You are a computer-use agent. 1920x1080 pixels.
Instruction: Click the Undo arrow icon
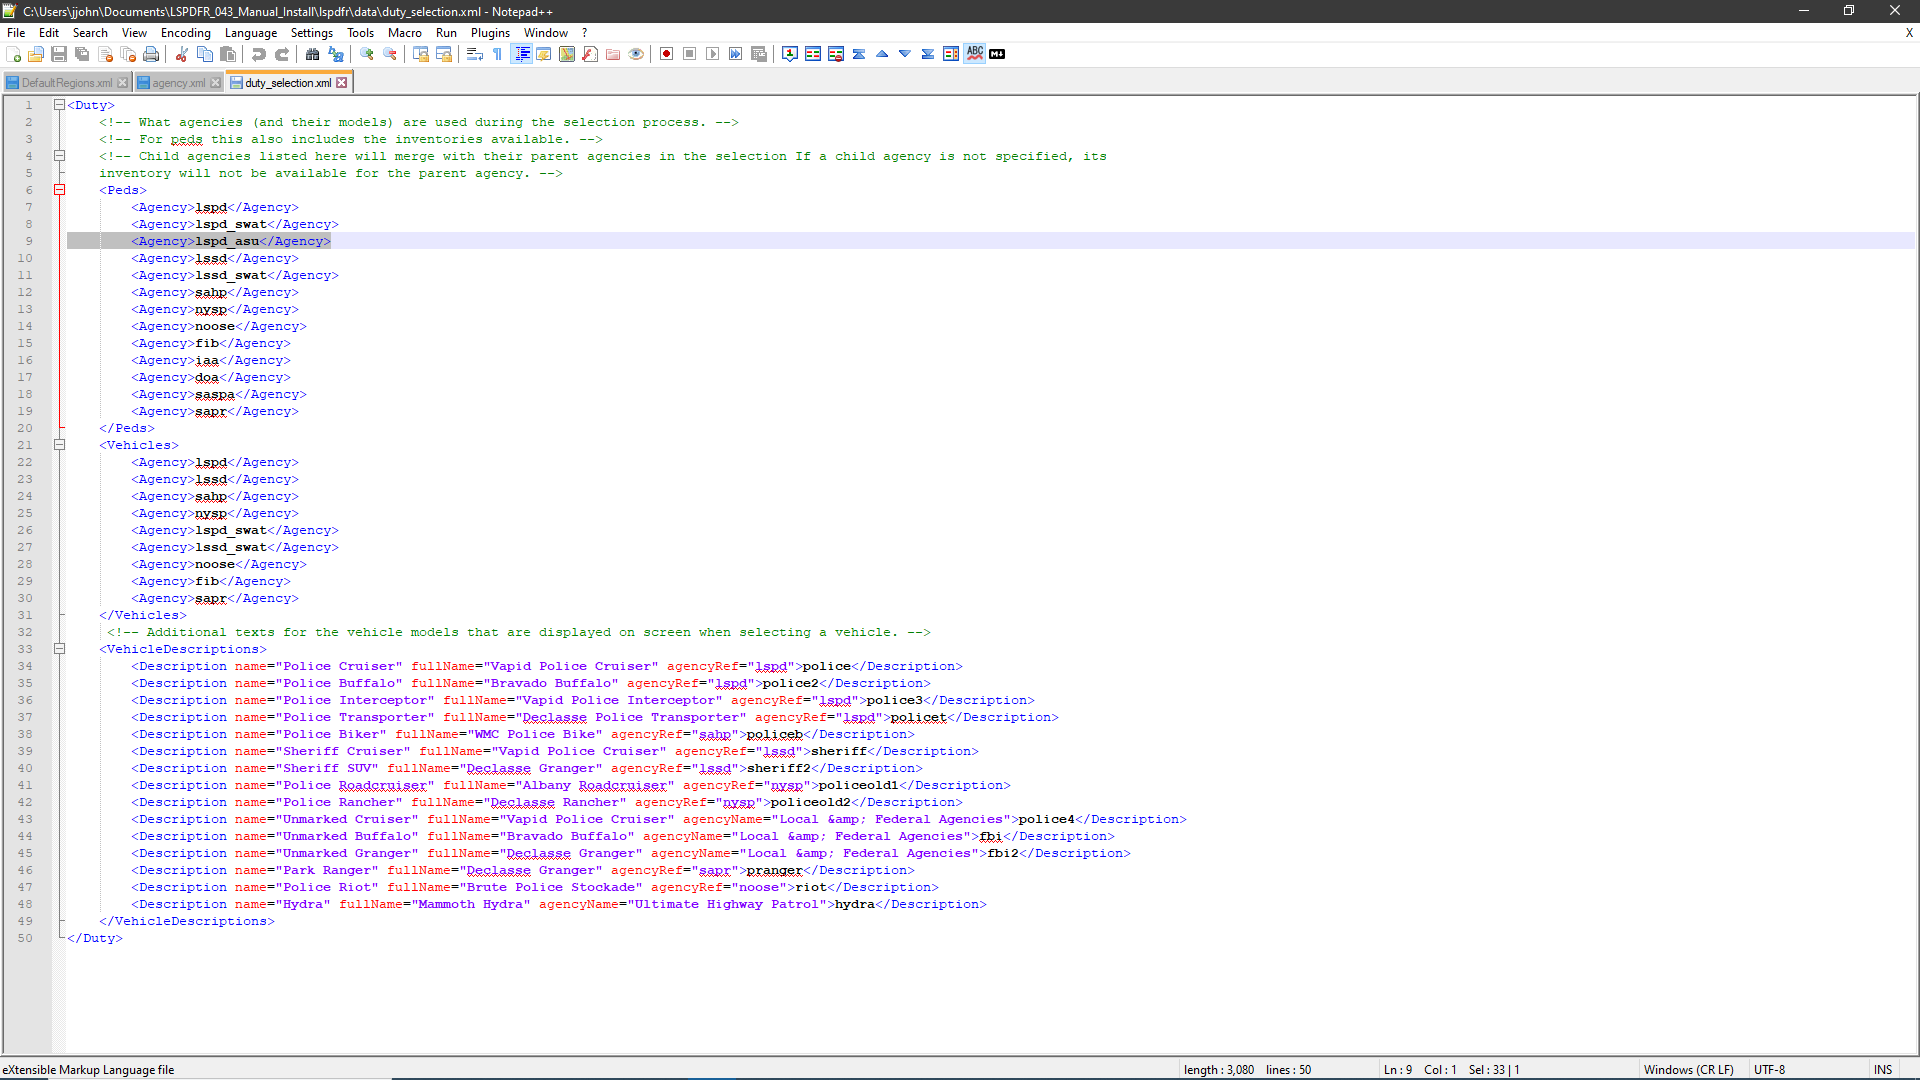click(259, 54)
